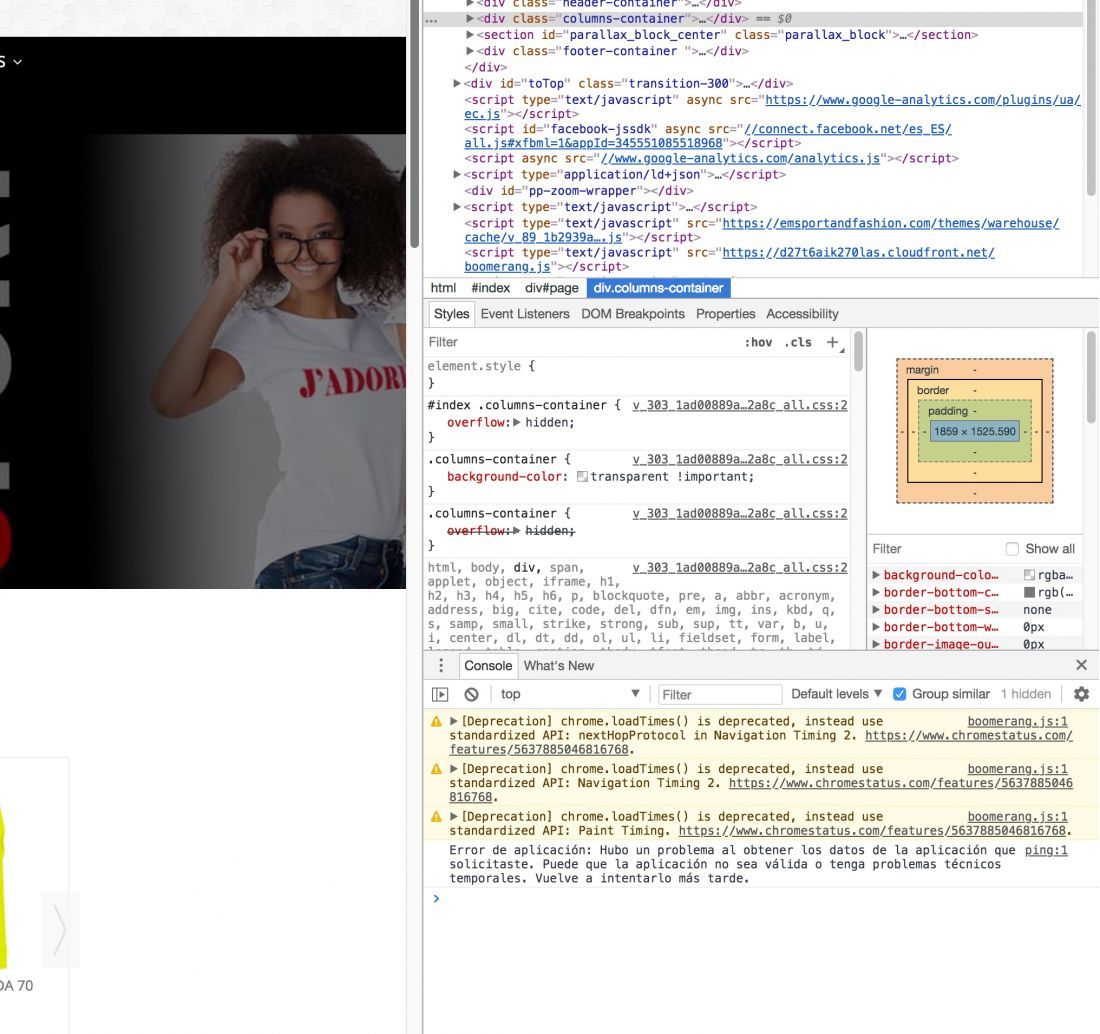
Task: Click the first deprecation warning triangle icon
Action: tap(436, 721)
